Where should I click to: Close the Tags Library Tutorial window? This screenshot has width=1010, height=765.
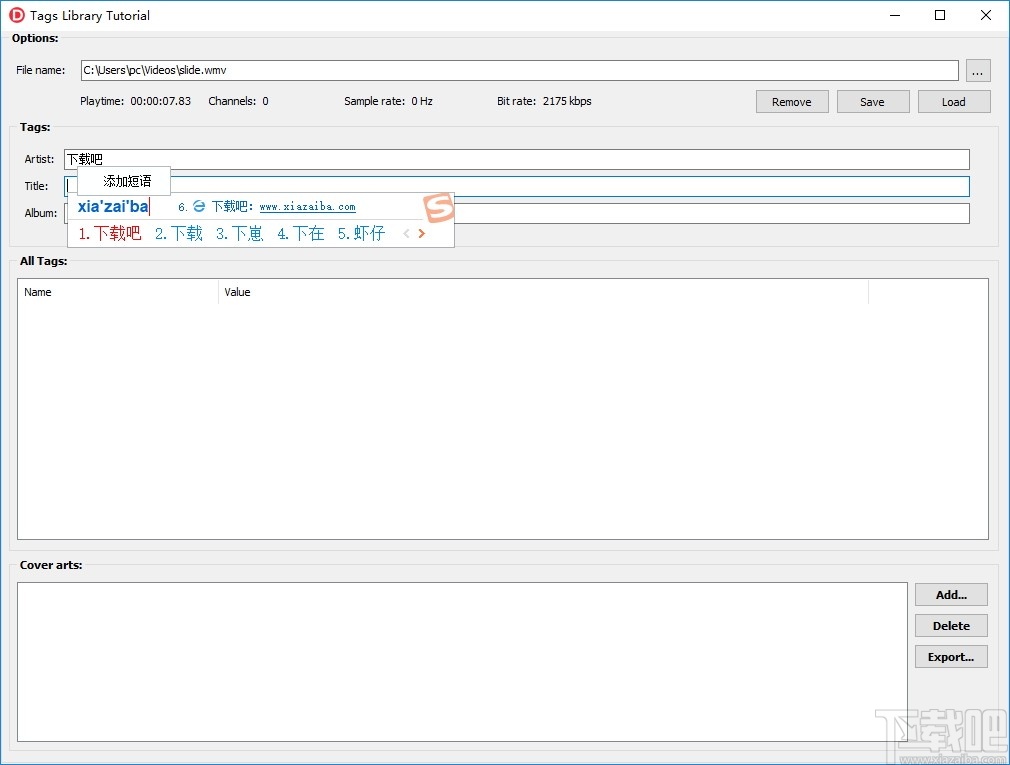click(x=986, y=15)
